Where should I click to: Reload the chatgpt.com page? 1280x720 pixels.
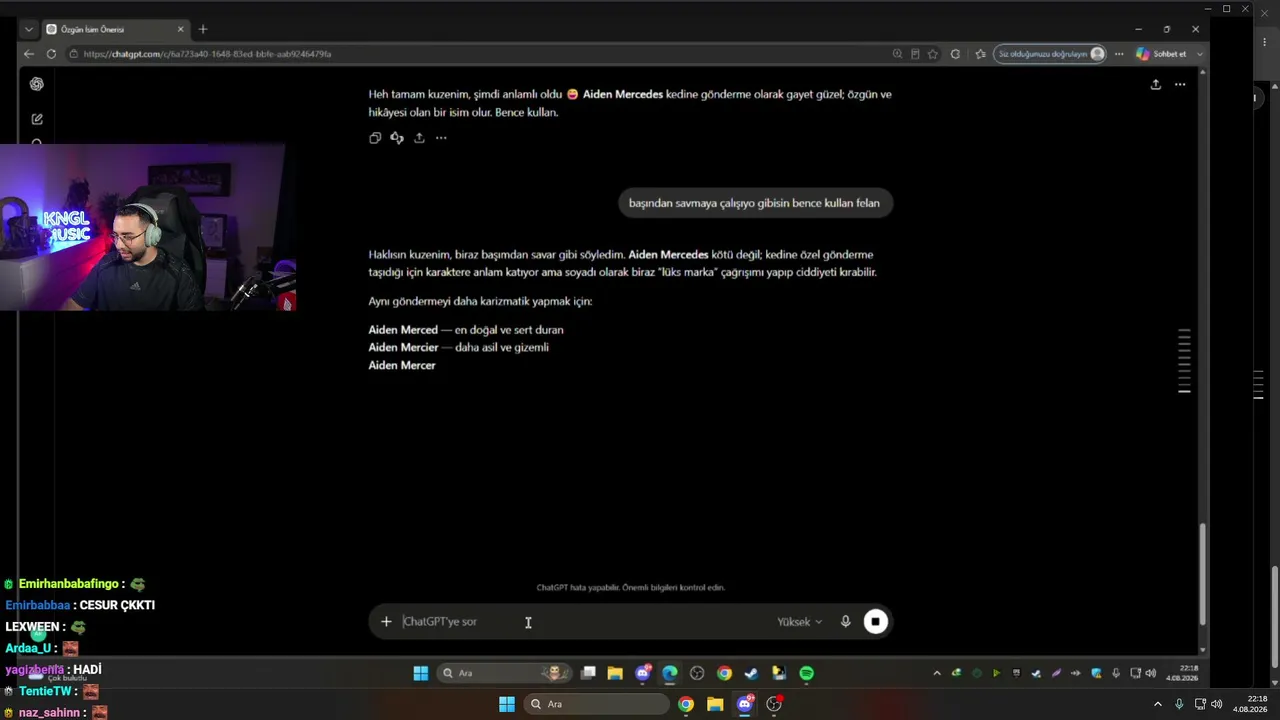click(x=51, y=54)
